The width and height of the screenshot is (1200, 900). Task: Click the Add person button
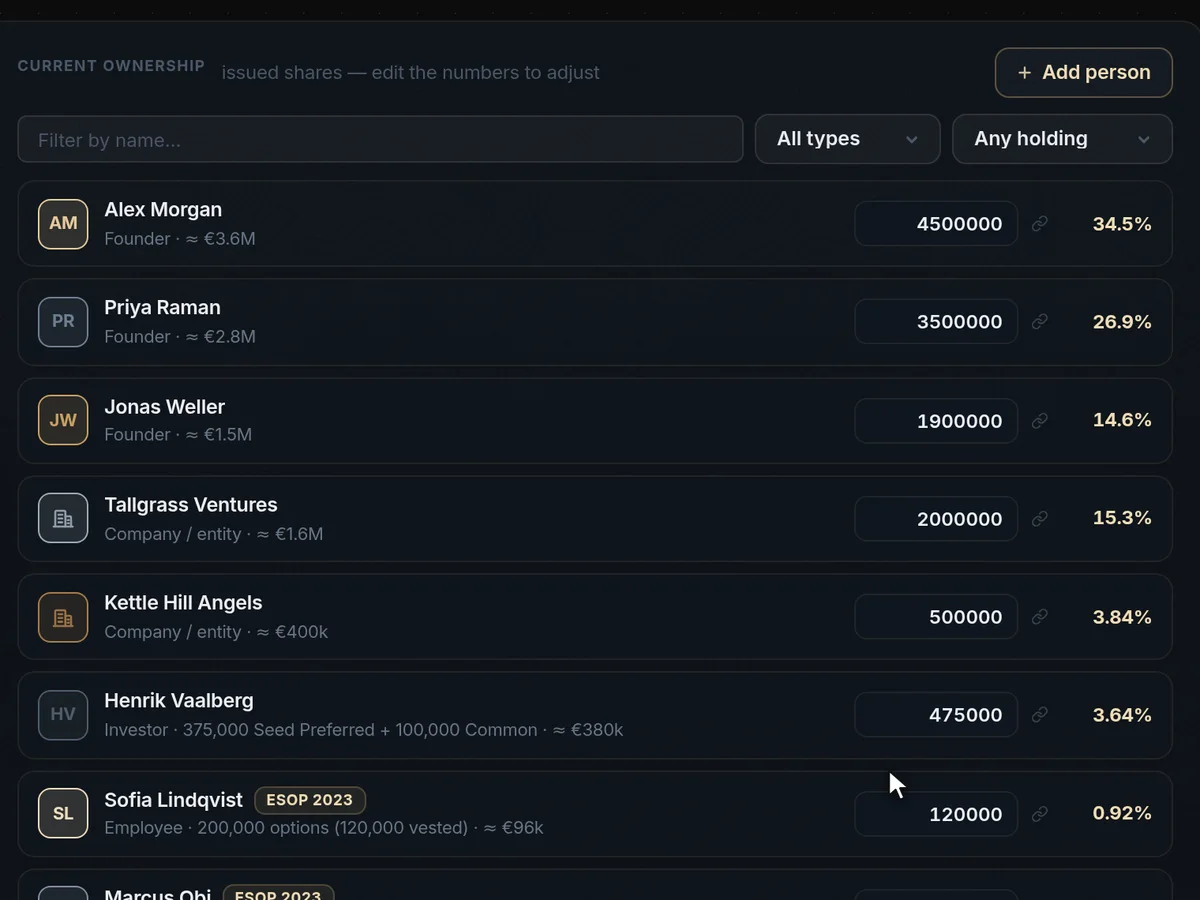coord(1083,72)
